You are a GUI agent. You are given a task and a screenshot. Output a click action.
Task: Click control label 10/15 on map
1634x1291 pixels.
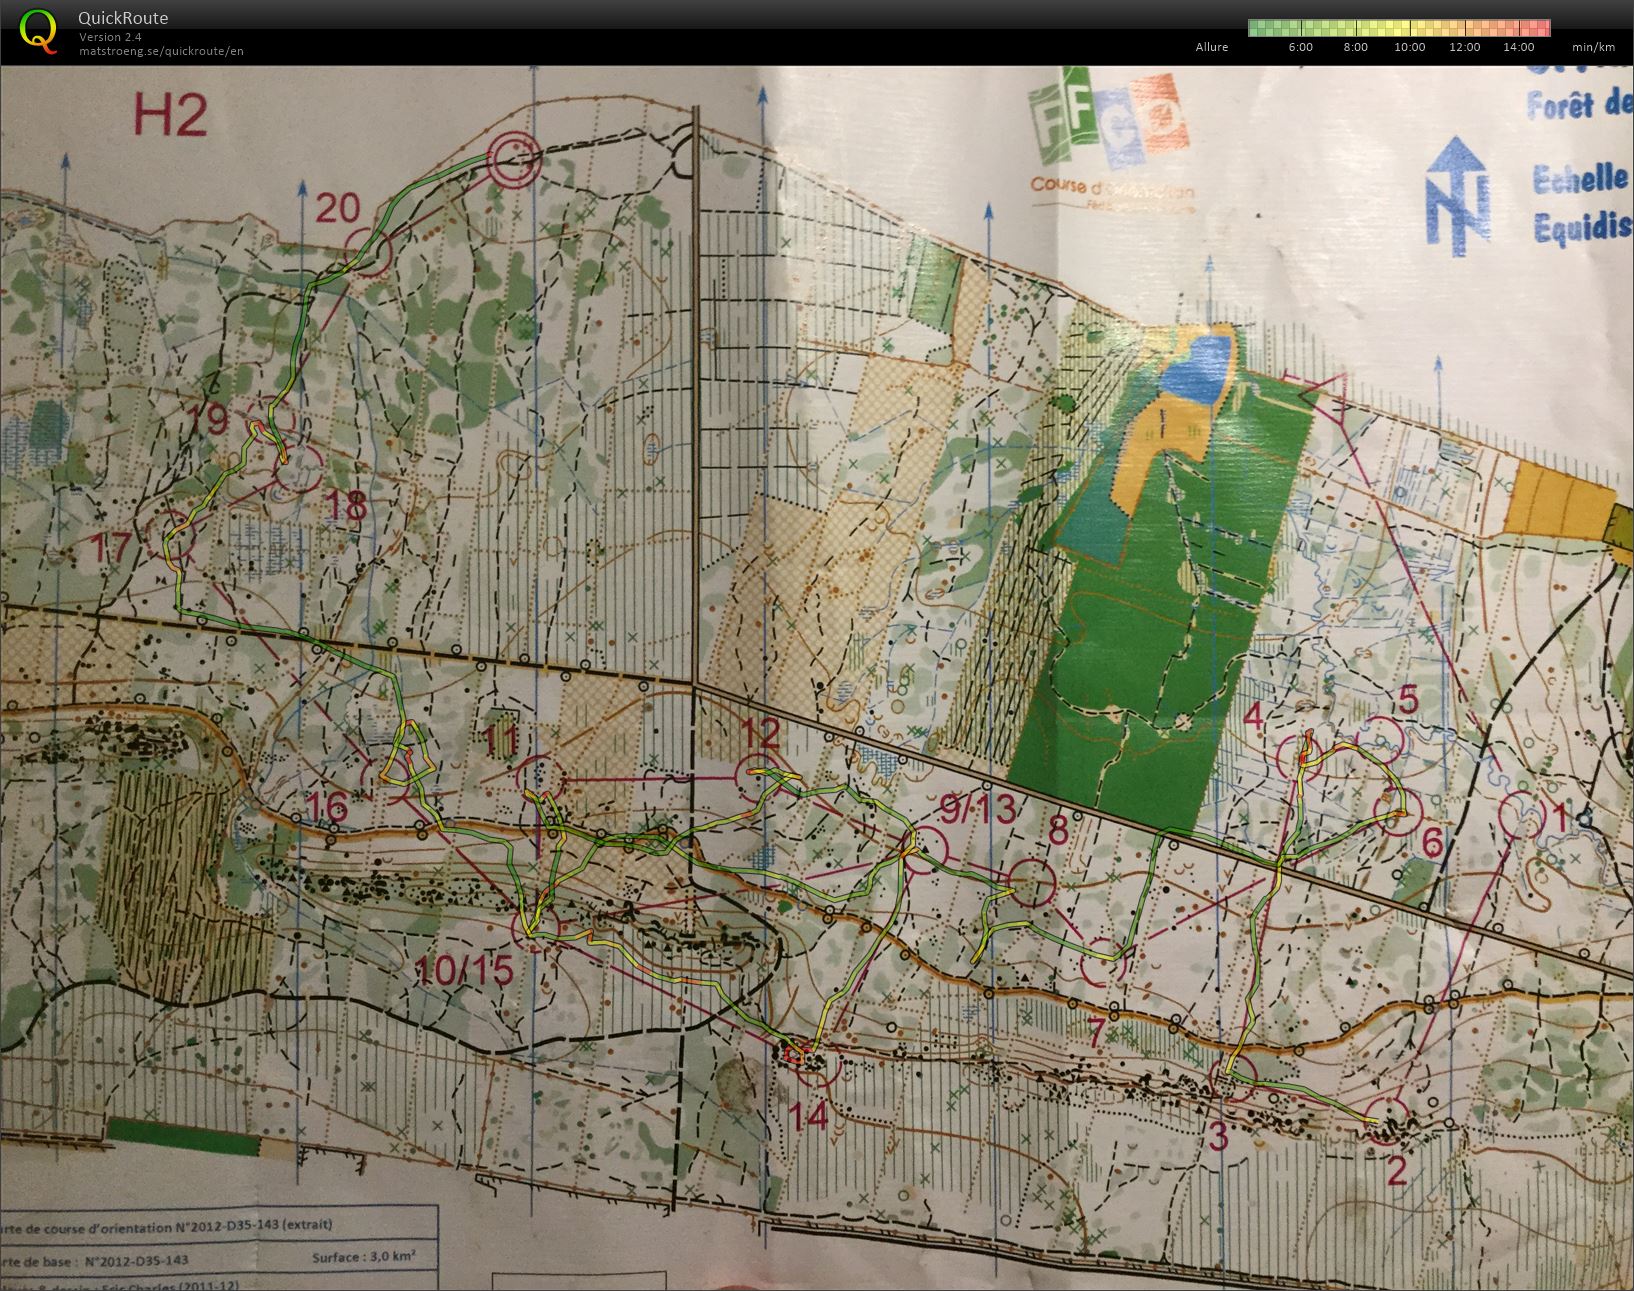465,969
